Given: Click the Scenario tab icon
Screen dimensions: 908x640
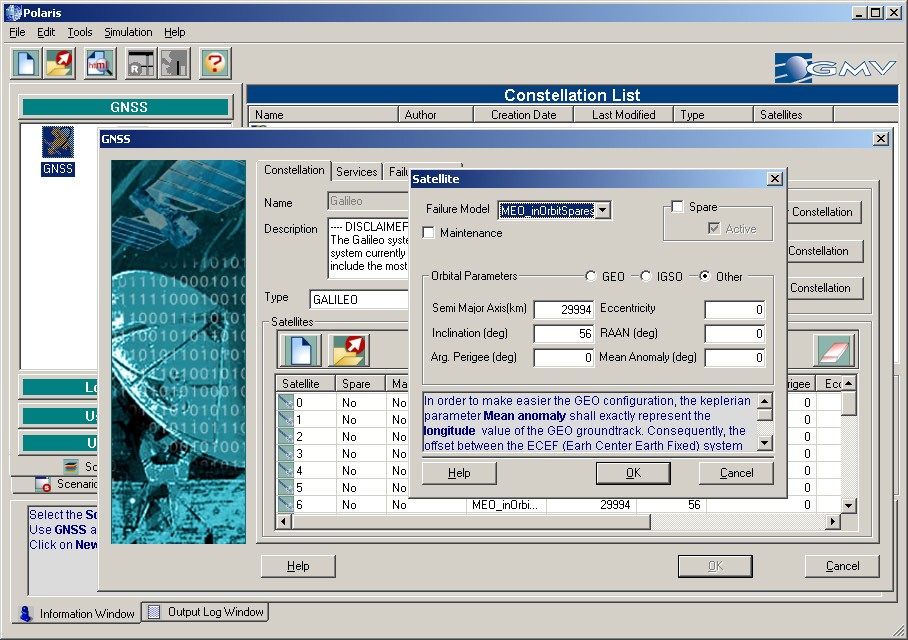Looking at the screenshot, I should (x=43, y=484).
